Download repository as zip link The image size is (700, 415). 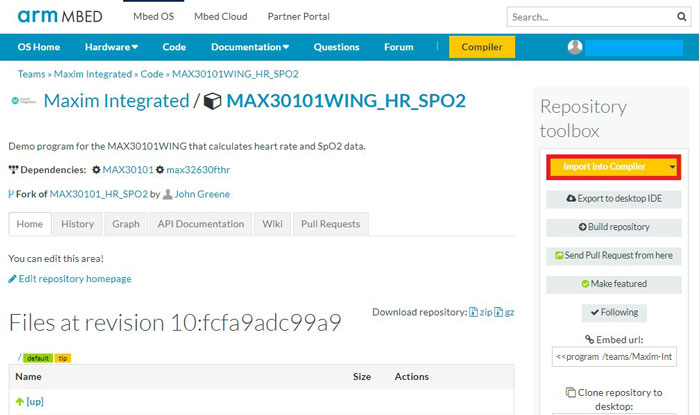486,312
